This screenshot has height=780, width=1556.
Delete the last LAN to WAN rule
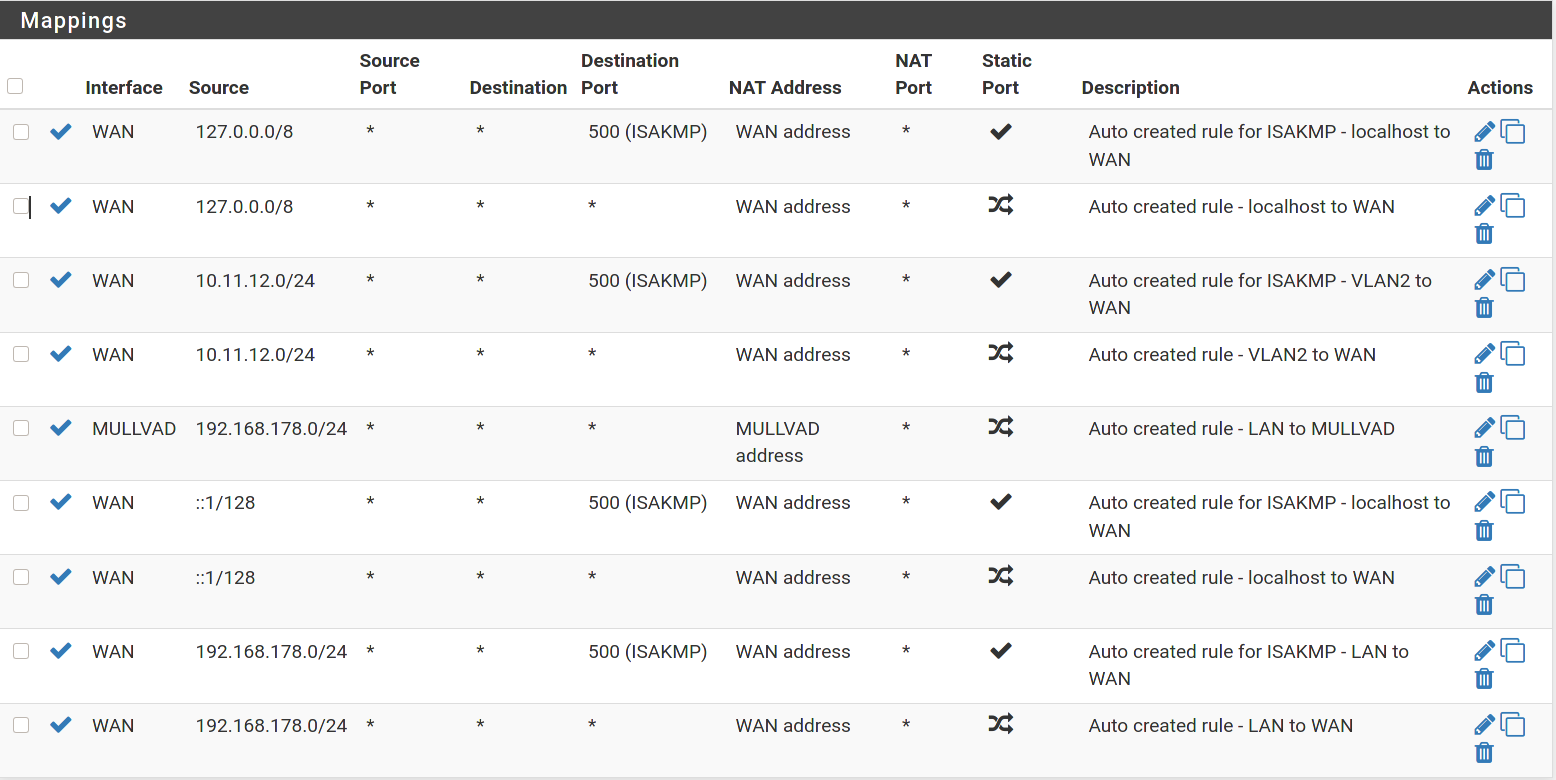(x=1484, y=753)
